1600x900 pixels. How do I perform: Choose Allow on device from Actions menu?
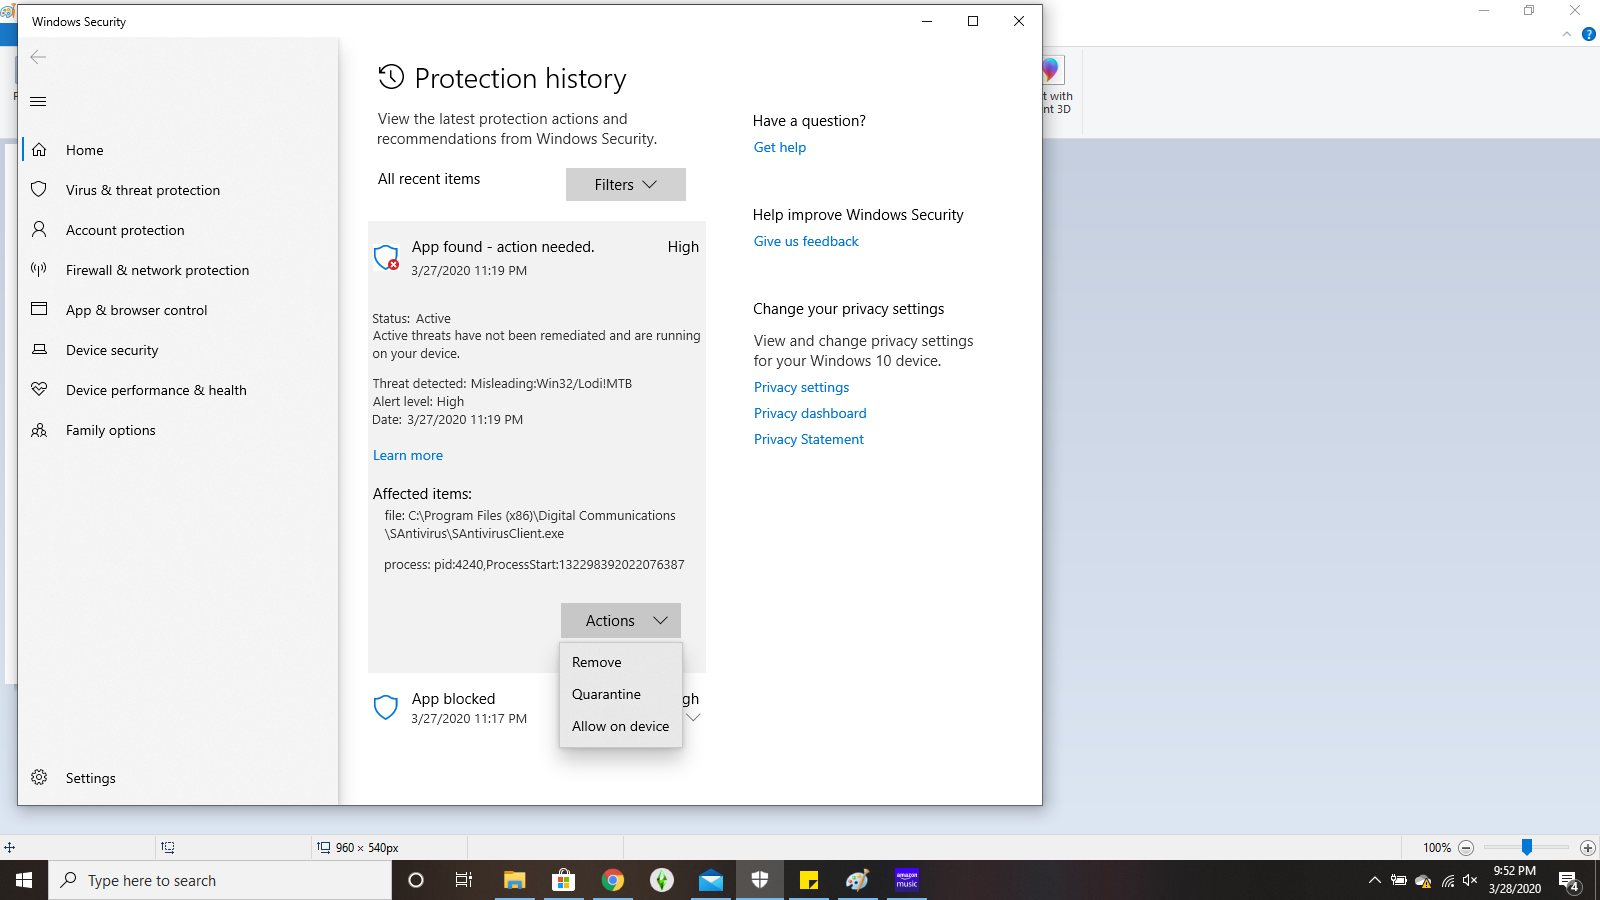pyautogui.click(x=621, y=726)
